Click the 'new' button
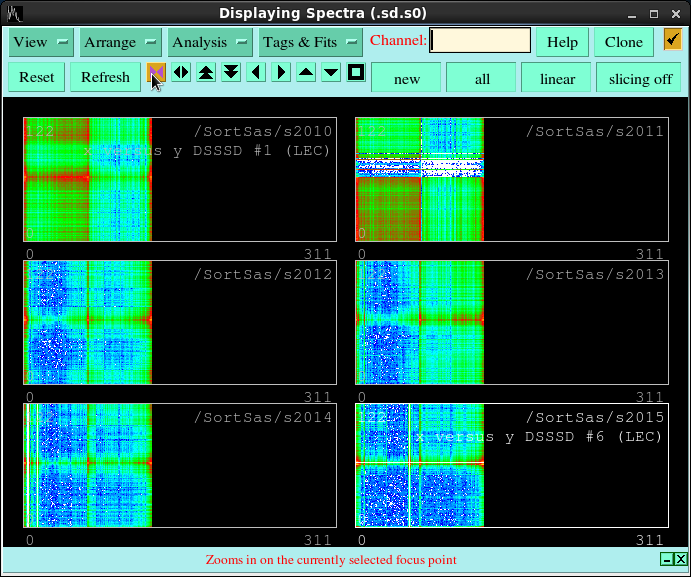The width and height of the screenshot is (691, 577). (406, 78)
